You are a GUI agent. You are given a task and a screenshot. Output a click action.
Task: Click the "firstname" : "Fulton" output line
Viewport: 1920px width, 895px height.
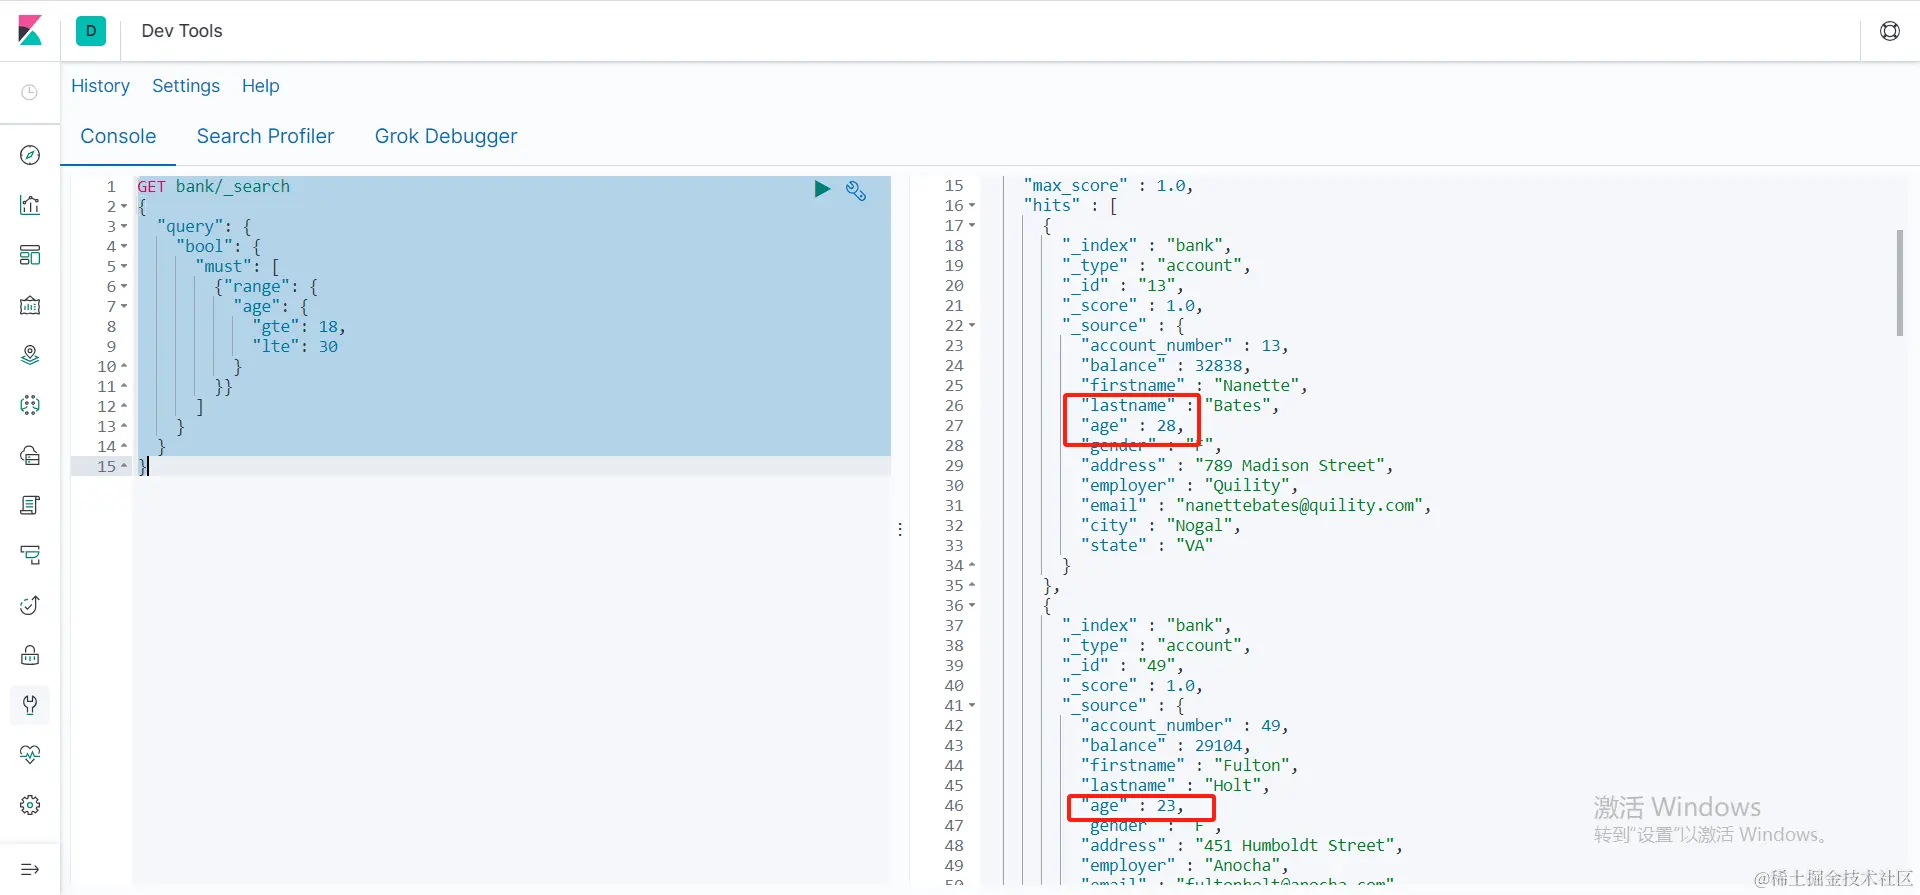pos(1189,766)
